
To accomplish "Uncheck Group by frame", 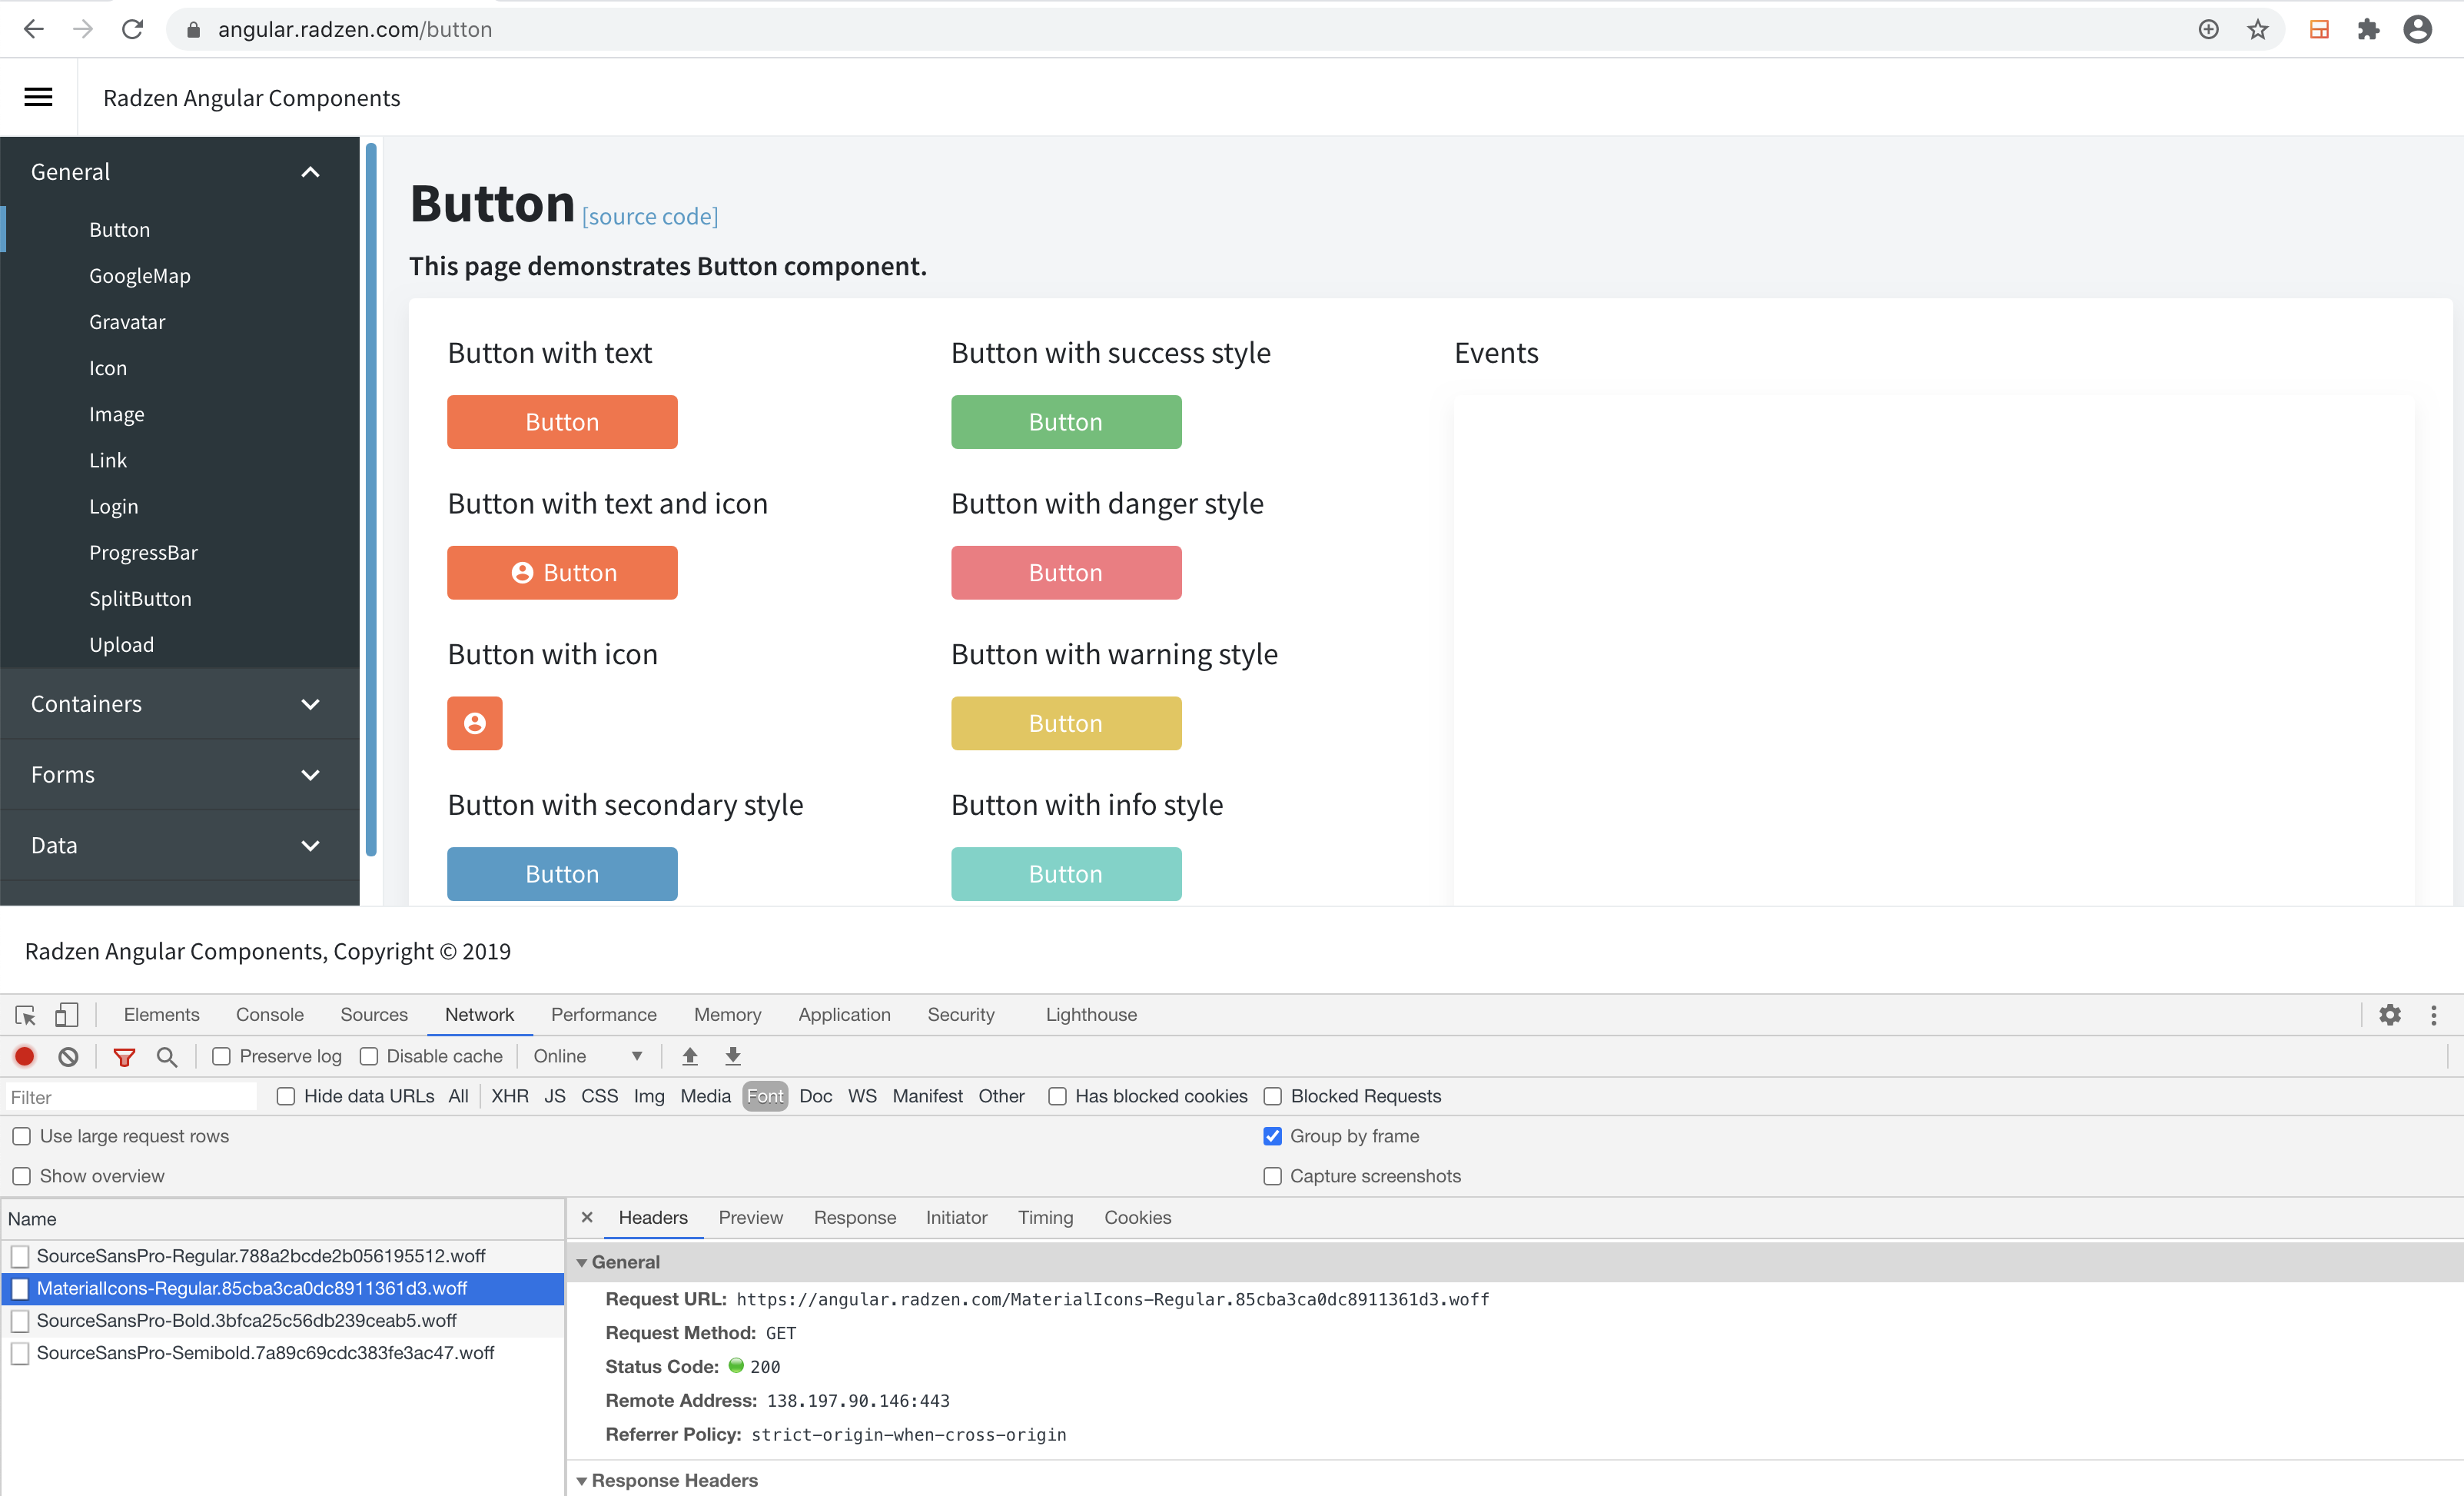I will pos(1273,1136).
